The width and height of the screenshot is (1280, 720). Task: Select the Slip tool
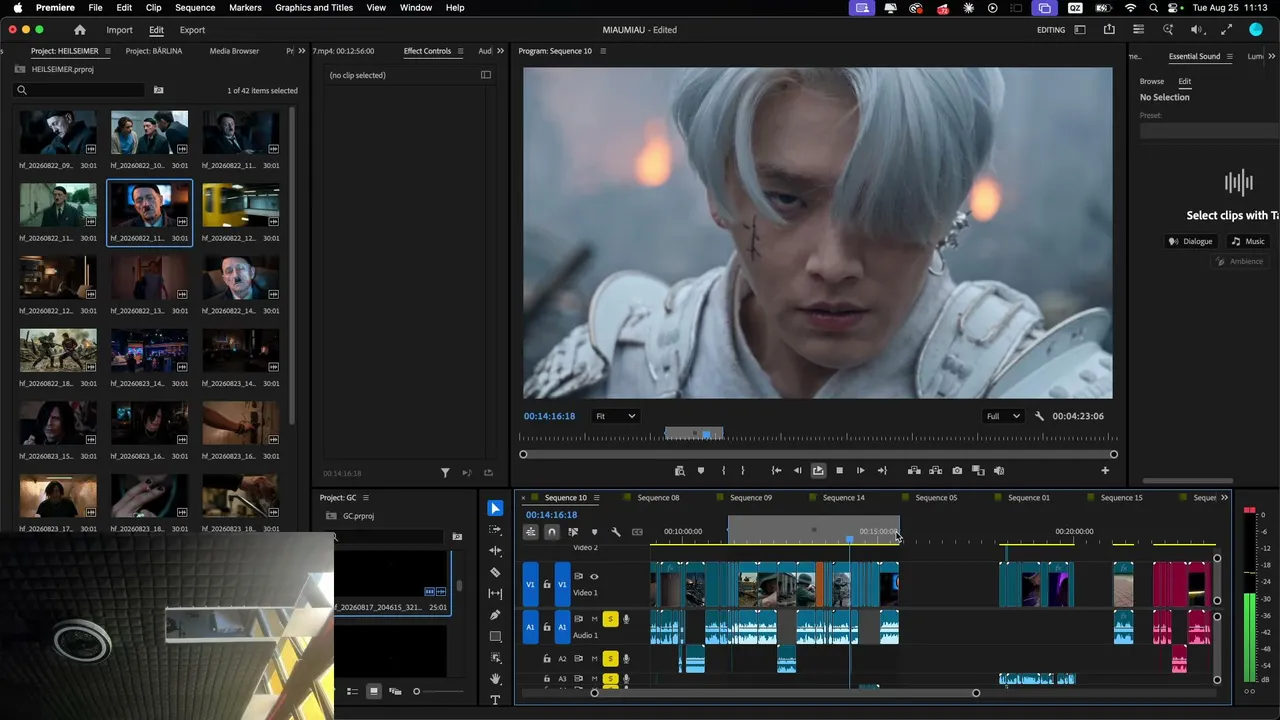pos(495,594)
